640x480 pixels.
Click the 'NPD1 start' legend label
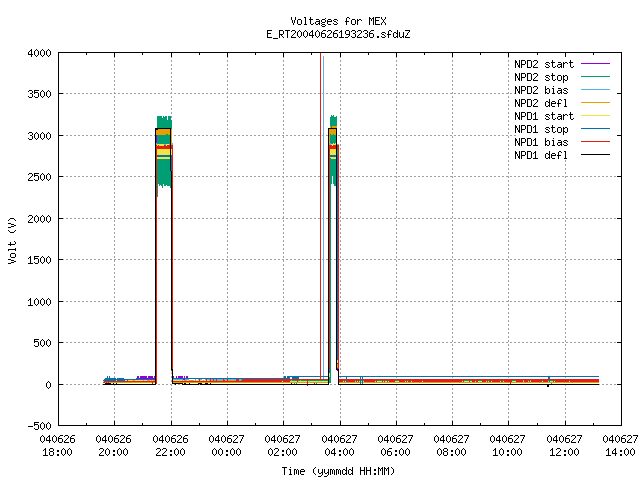pos(544,116)
